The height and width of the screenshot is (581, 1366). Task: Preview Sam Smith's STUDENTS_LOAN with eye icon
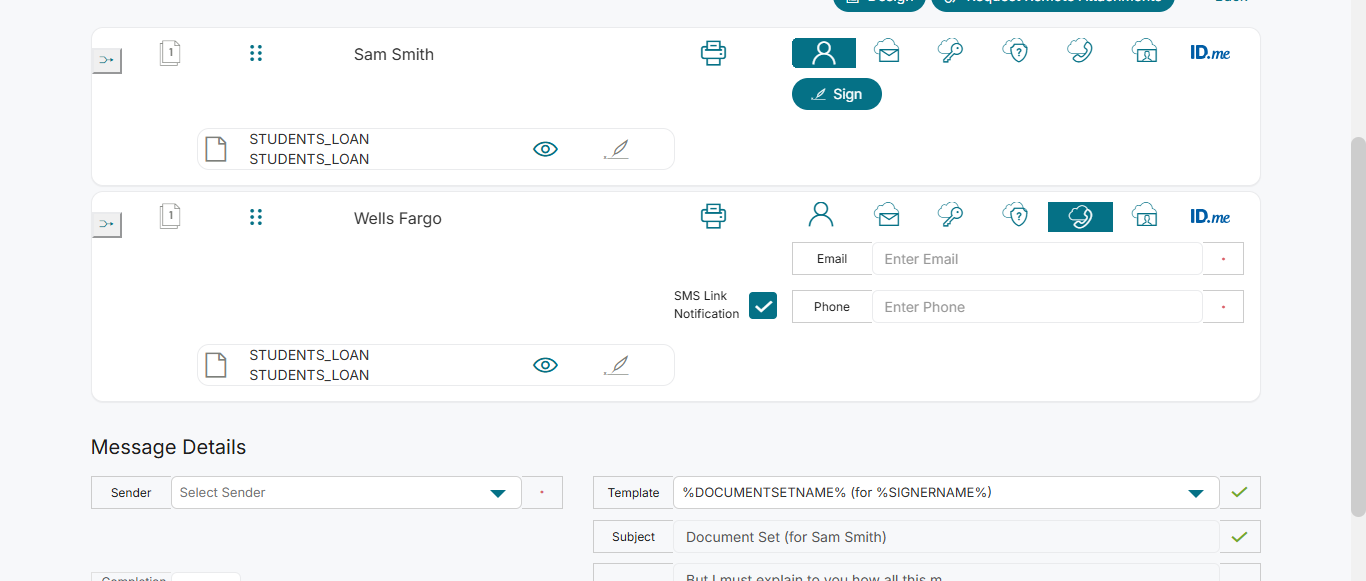[x=545, y=149]
